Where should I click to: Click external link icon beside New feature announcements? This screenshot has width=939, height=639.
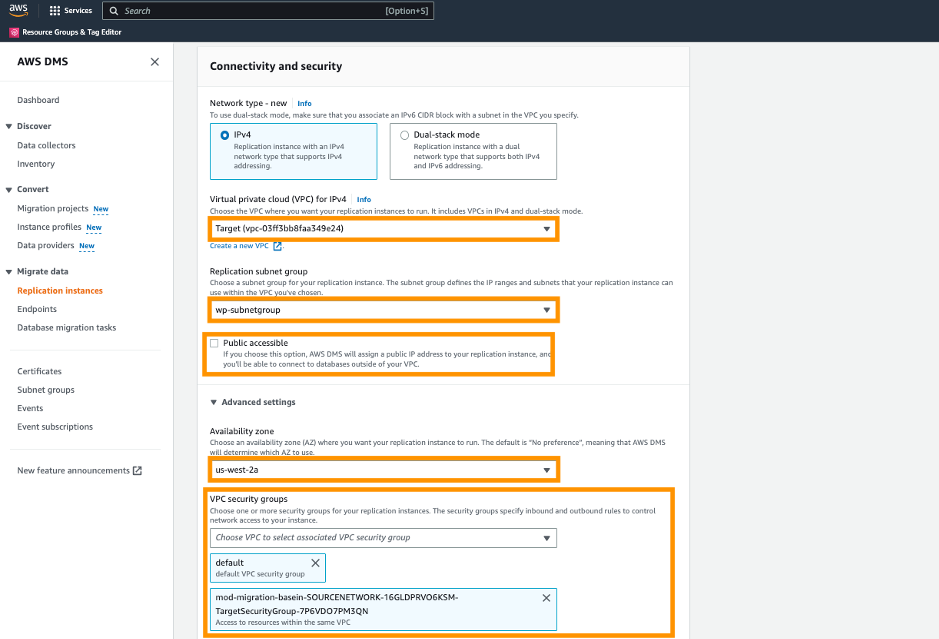click(x=137, y=471)
